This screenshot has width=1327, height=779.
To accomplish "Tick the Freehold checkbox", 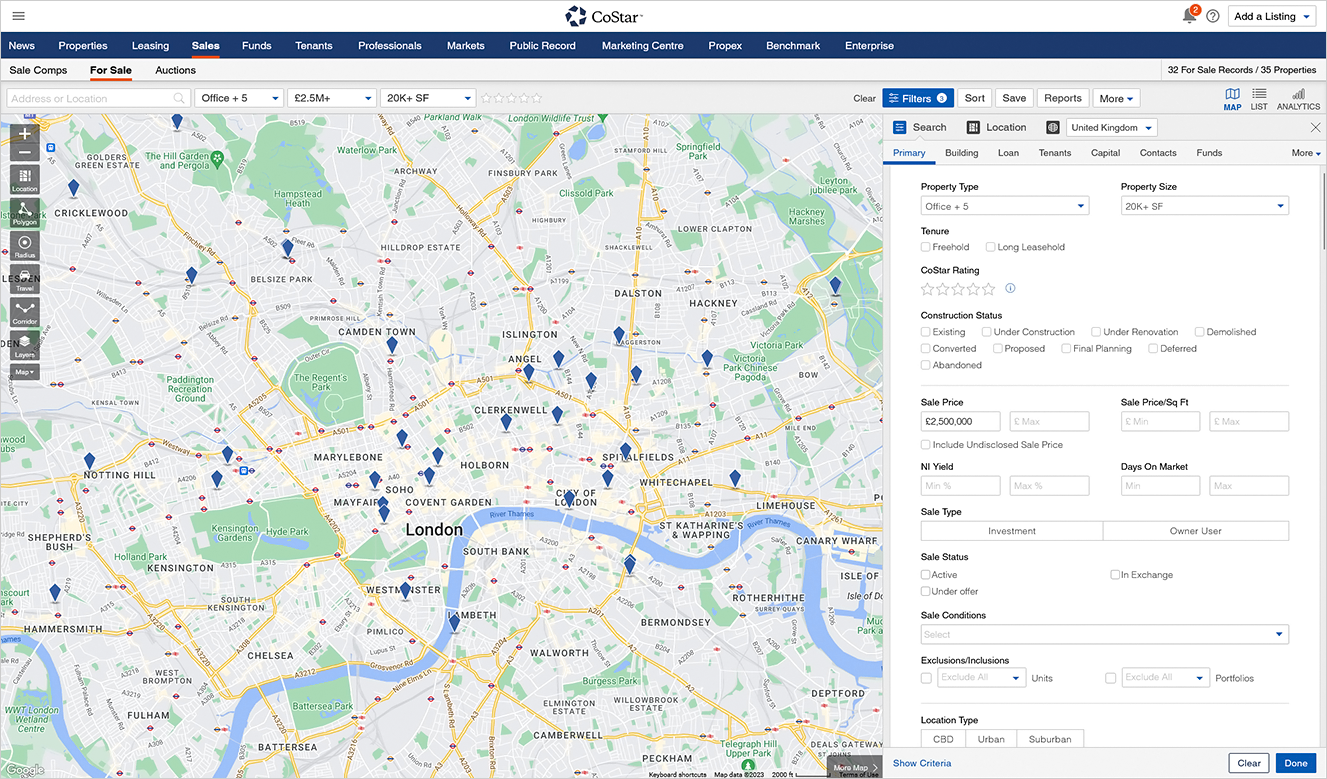I will 926,247.
